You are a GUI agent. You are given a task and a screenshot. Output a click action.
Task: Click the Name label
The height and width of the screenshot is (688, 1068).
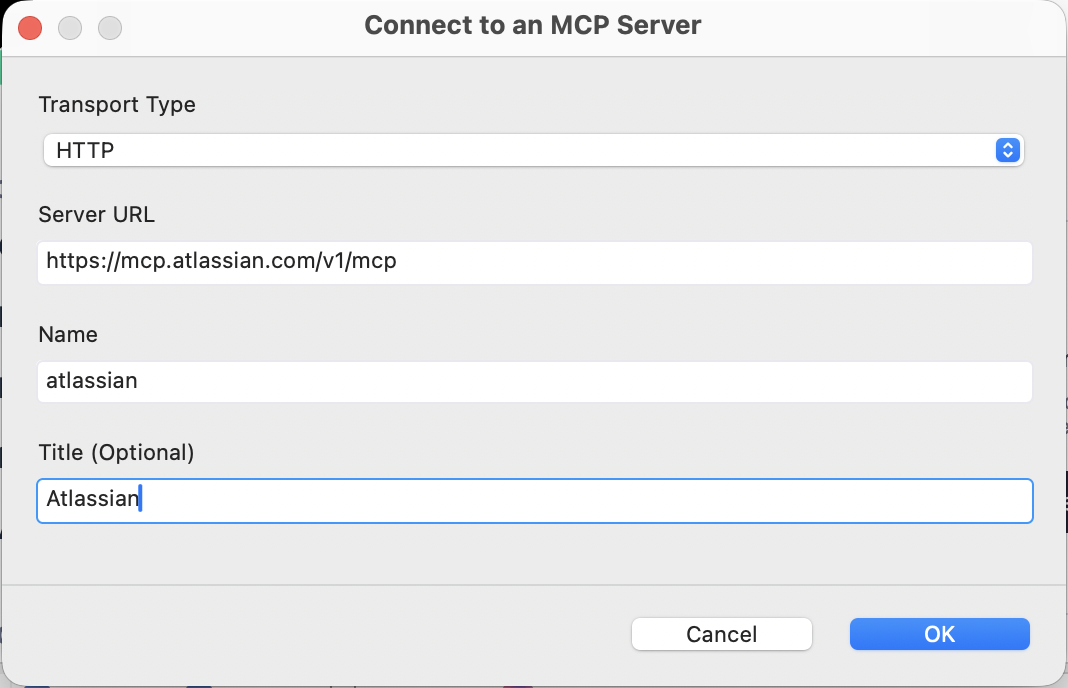click(68, 335)
